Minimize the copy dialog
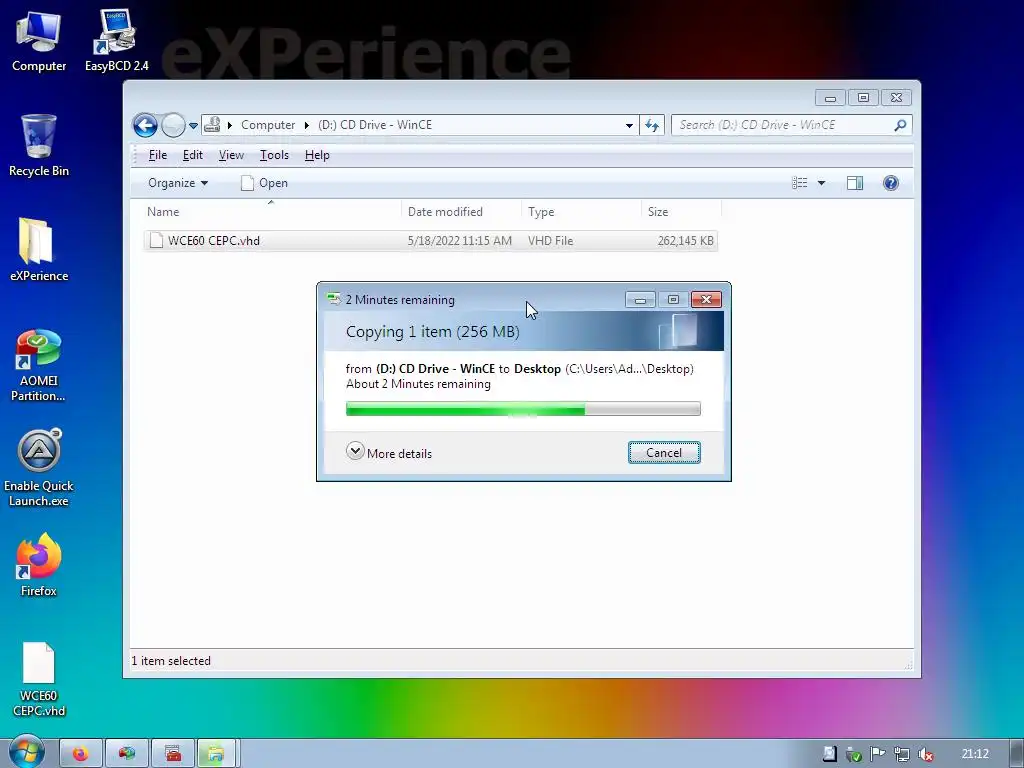 point(640,300)
